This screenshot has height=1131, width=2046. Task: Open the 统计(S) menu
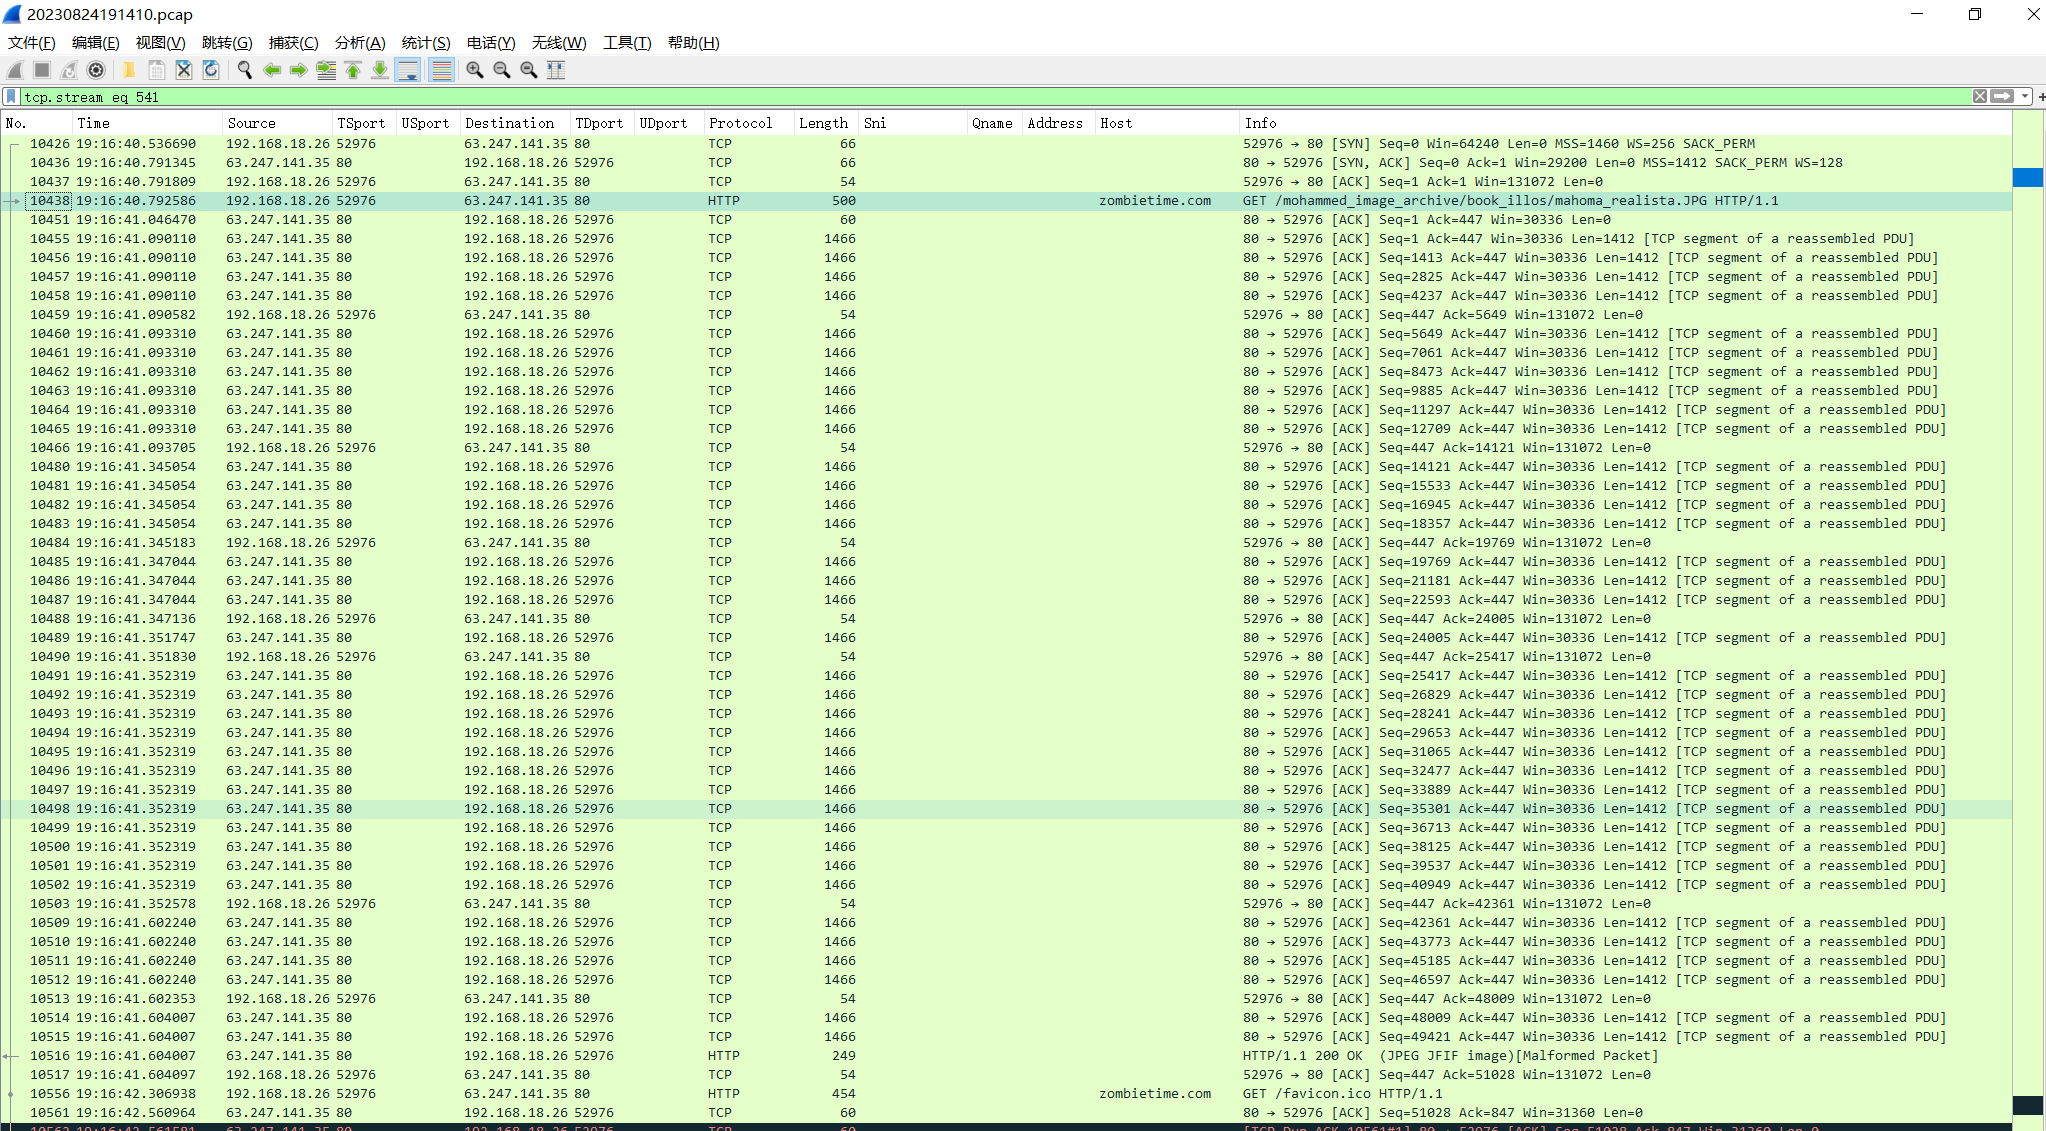(425, 42)
